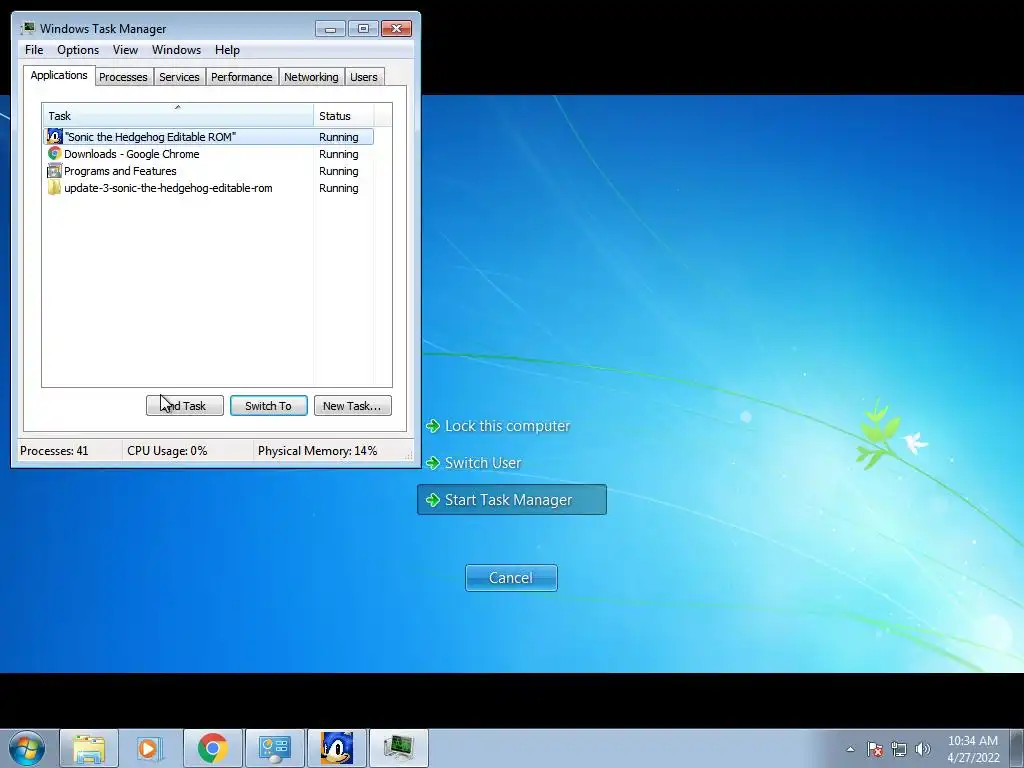Click the End Task button
Screen dimensions: 1024x768
click(x=185, y=406)
